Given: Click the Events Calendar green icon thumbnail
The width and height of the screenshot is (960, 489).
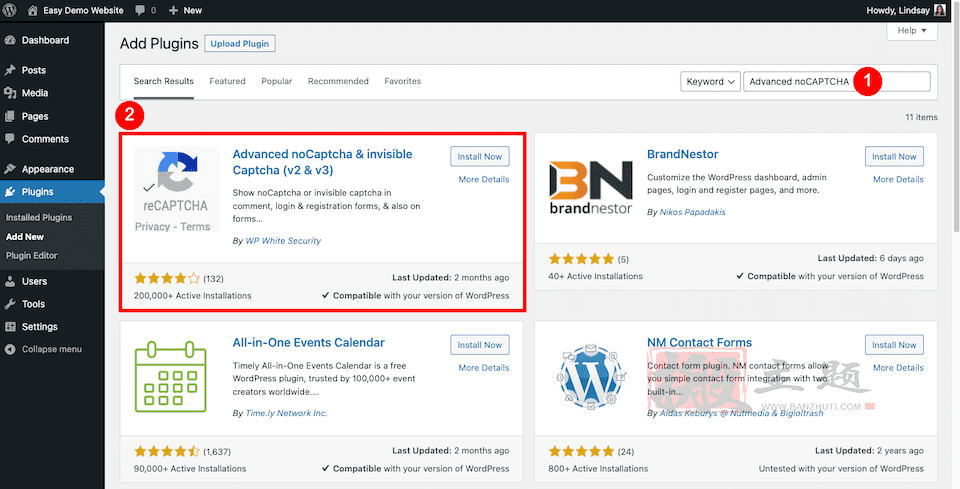Looking at the screenshot, I should 171,377.
